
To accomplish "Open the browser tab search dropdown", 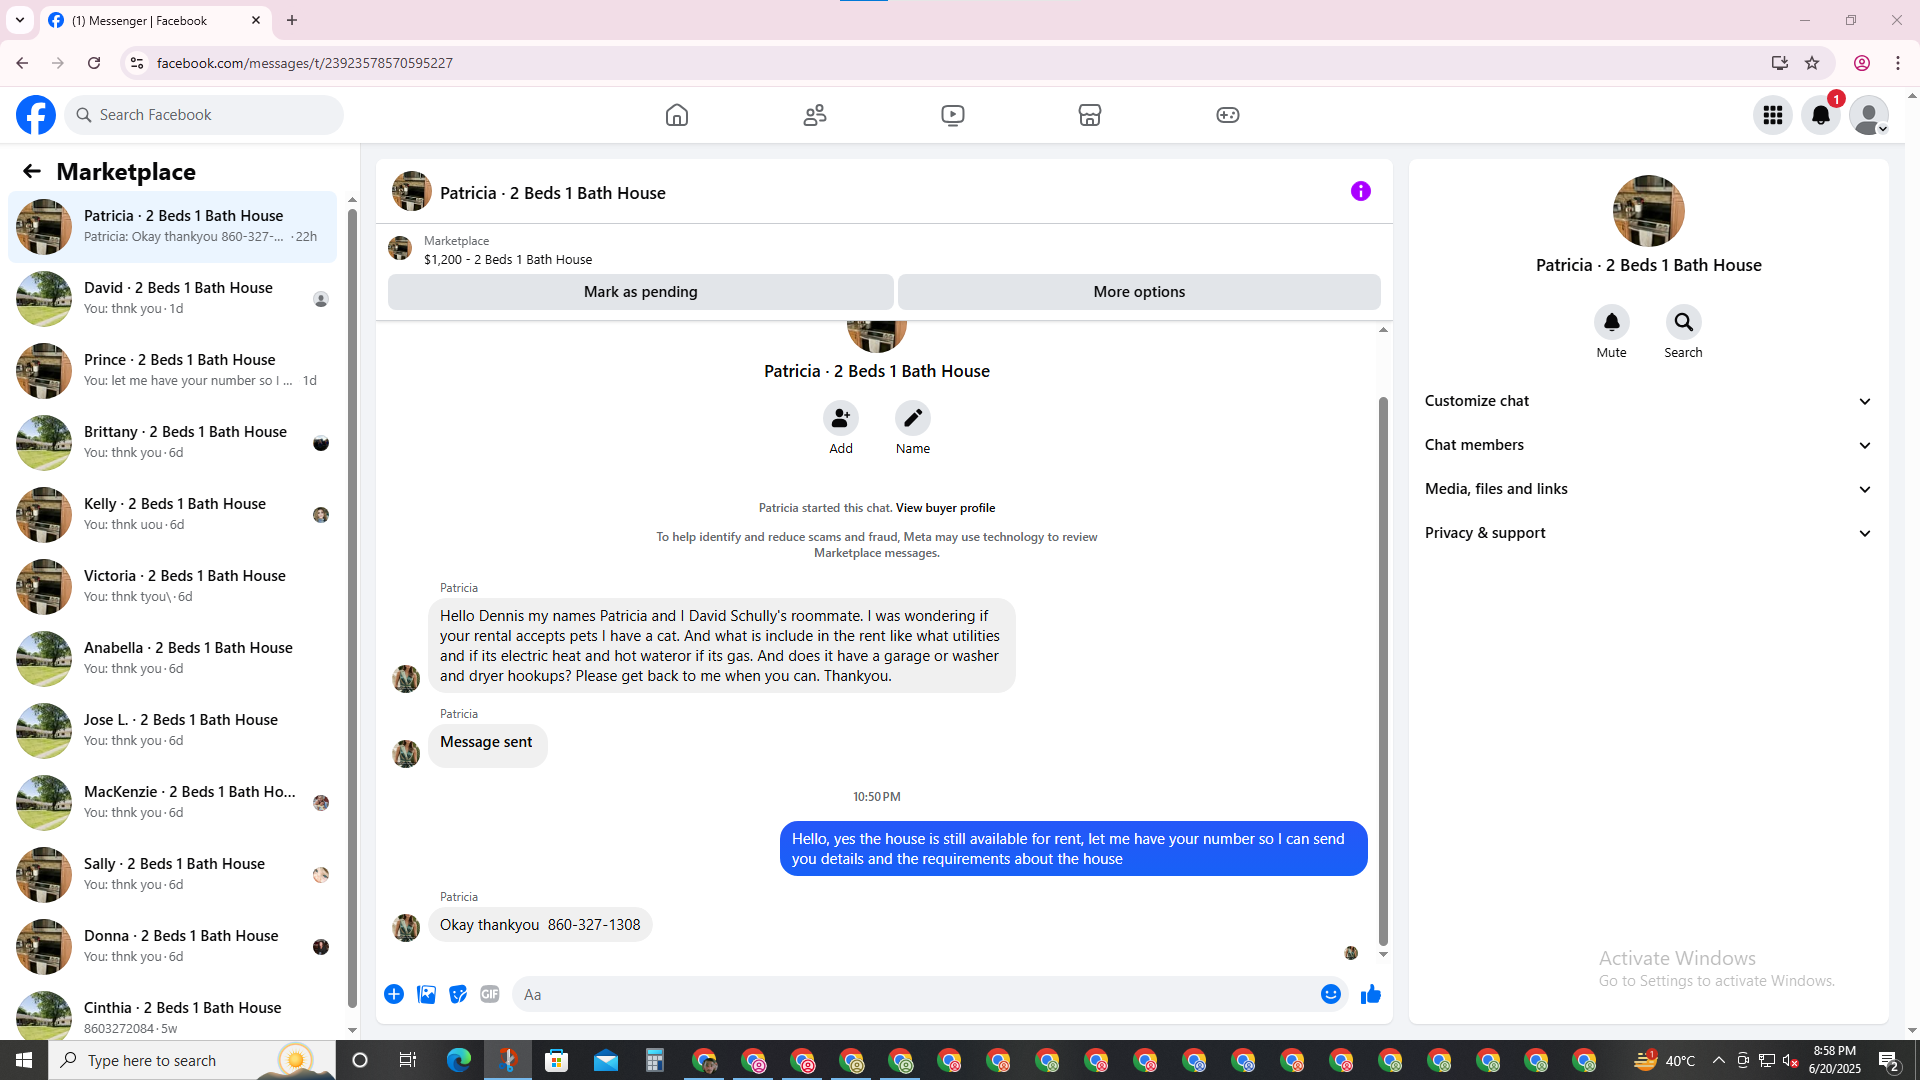I will click(x=20, y=20).
